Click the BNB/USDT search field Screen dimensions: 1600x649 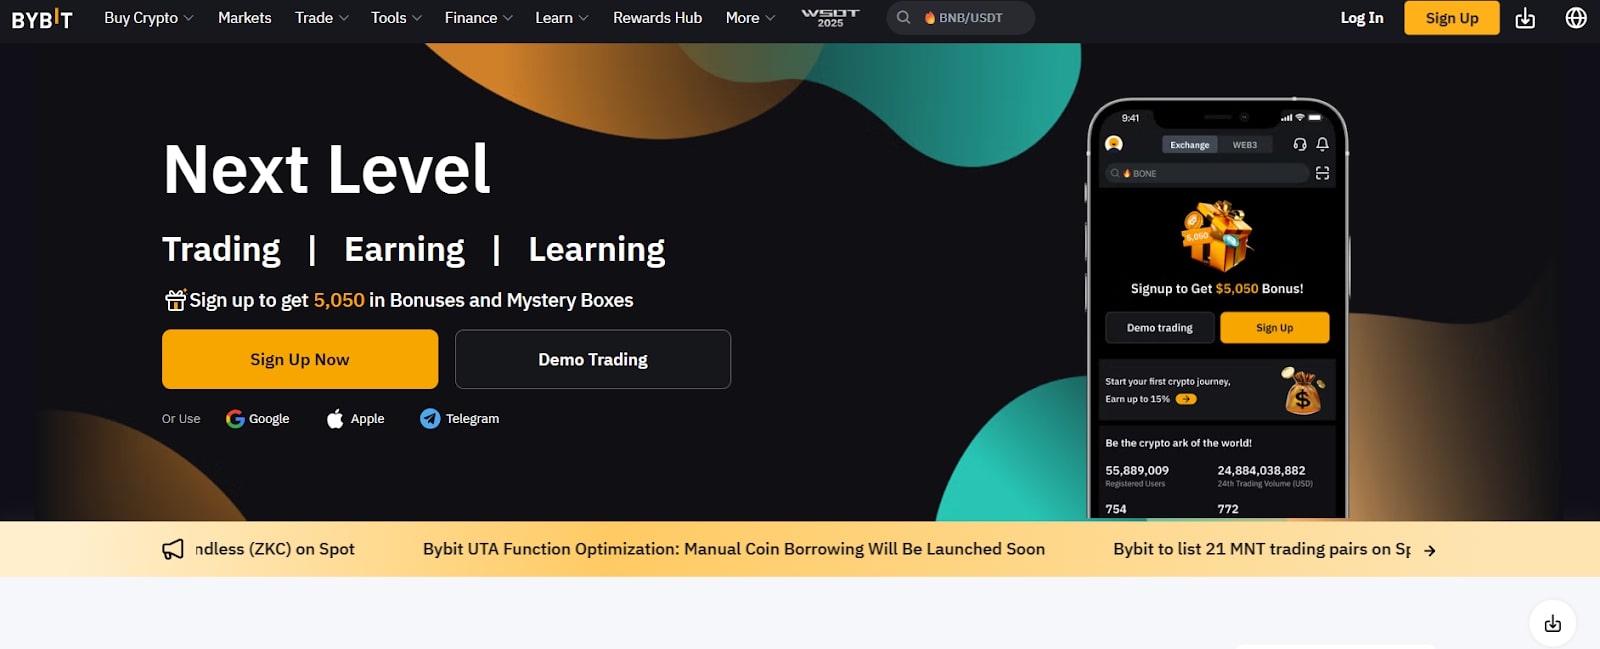pyautogui.click(x=972, y=18)
